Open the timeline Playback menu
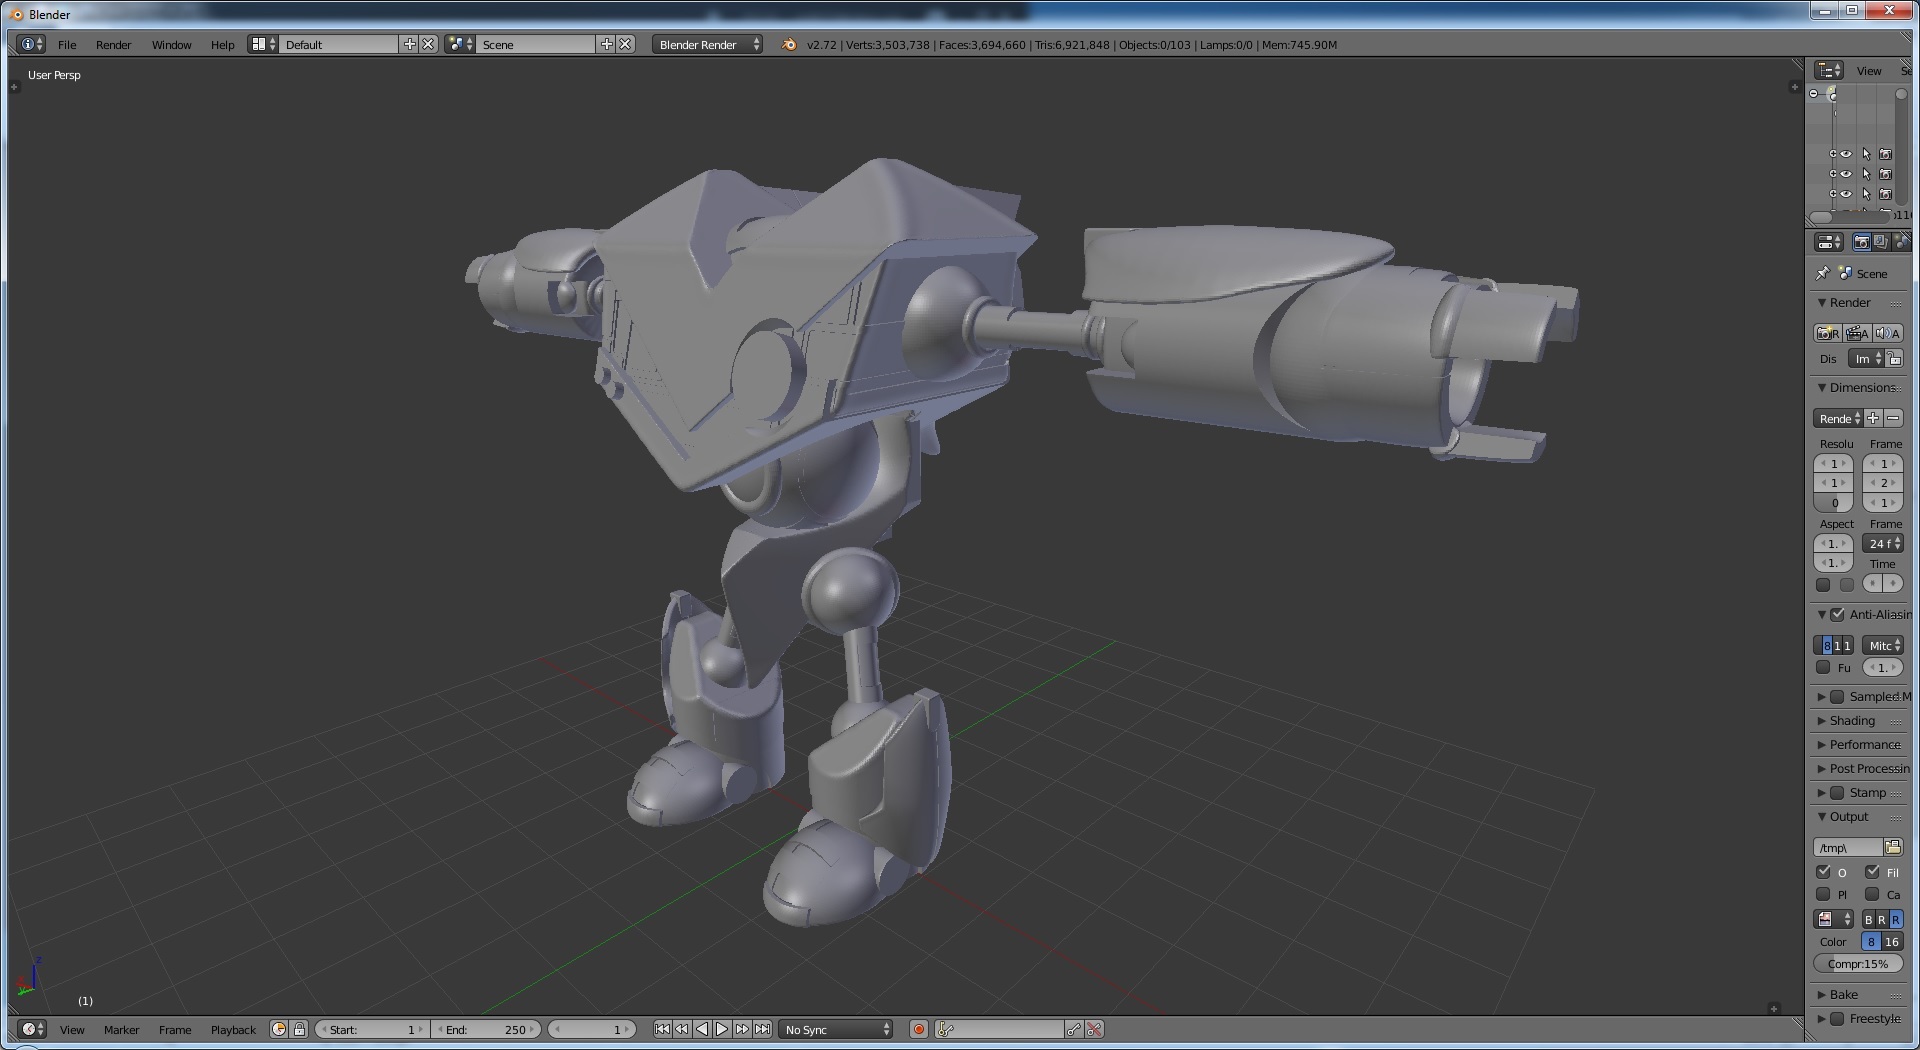The image size is (1920, 1050). [233, 1029]
